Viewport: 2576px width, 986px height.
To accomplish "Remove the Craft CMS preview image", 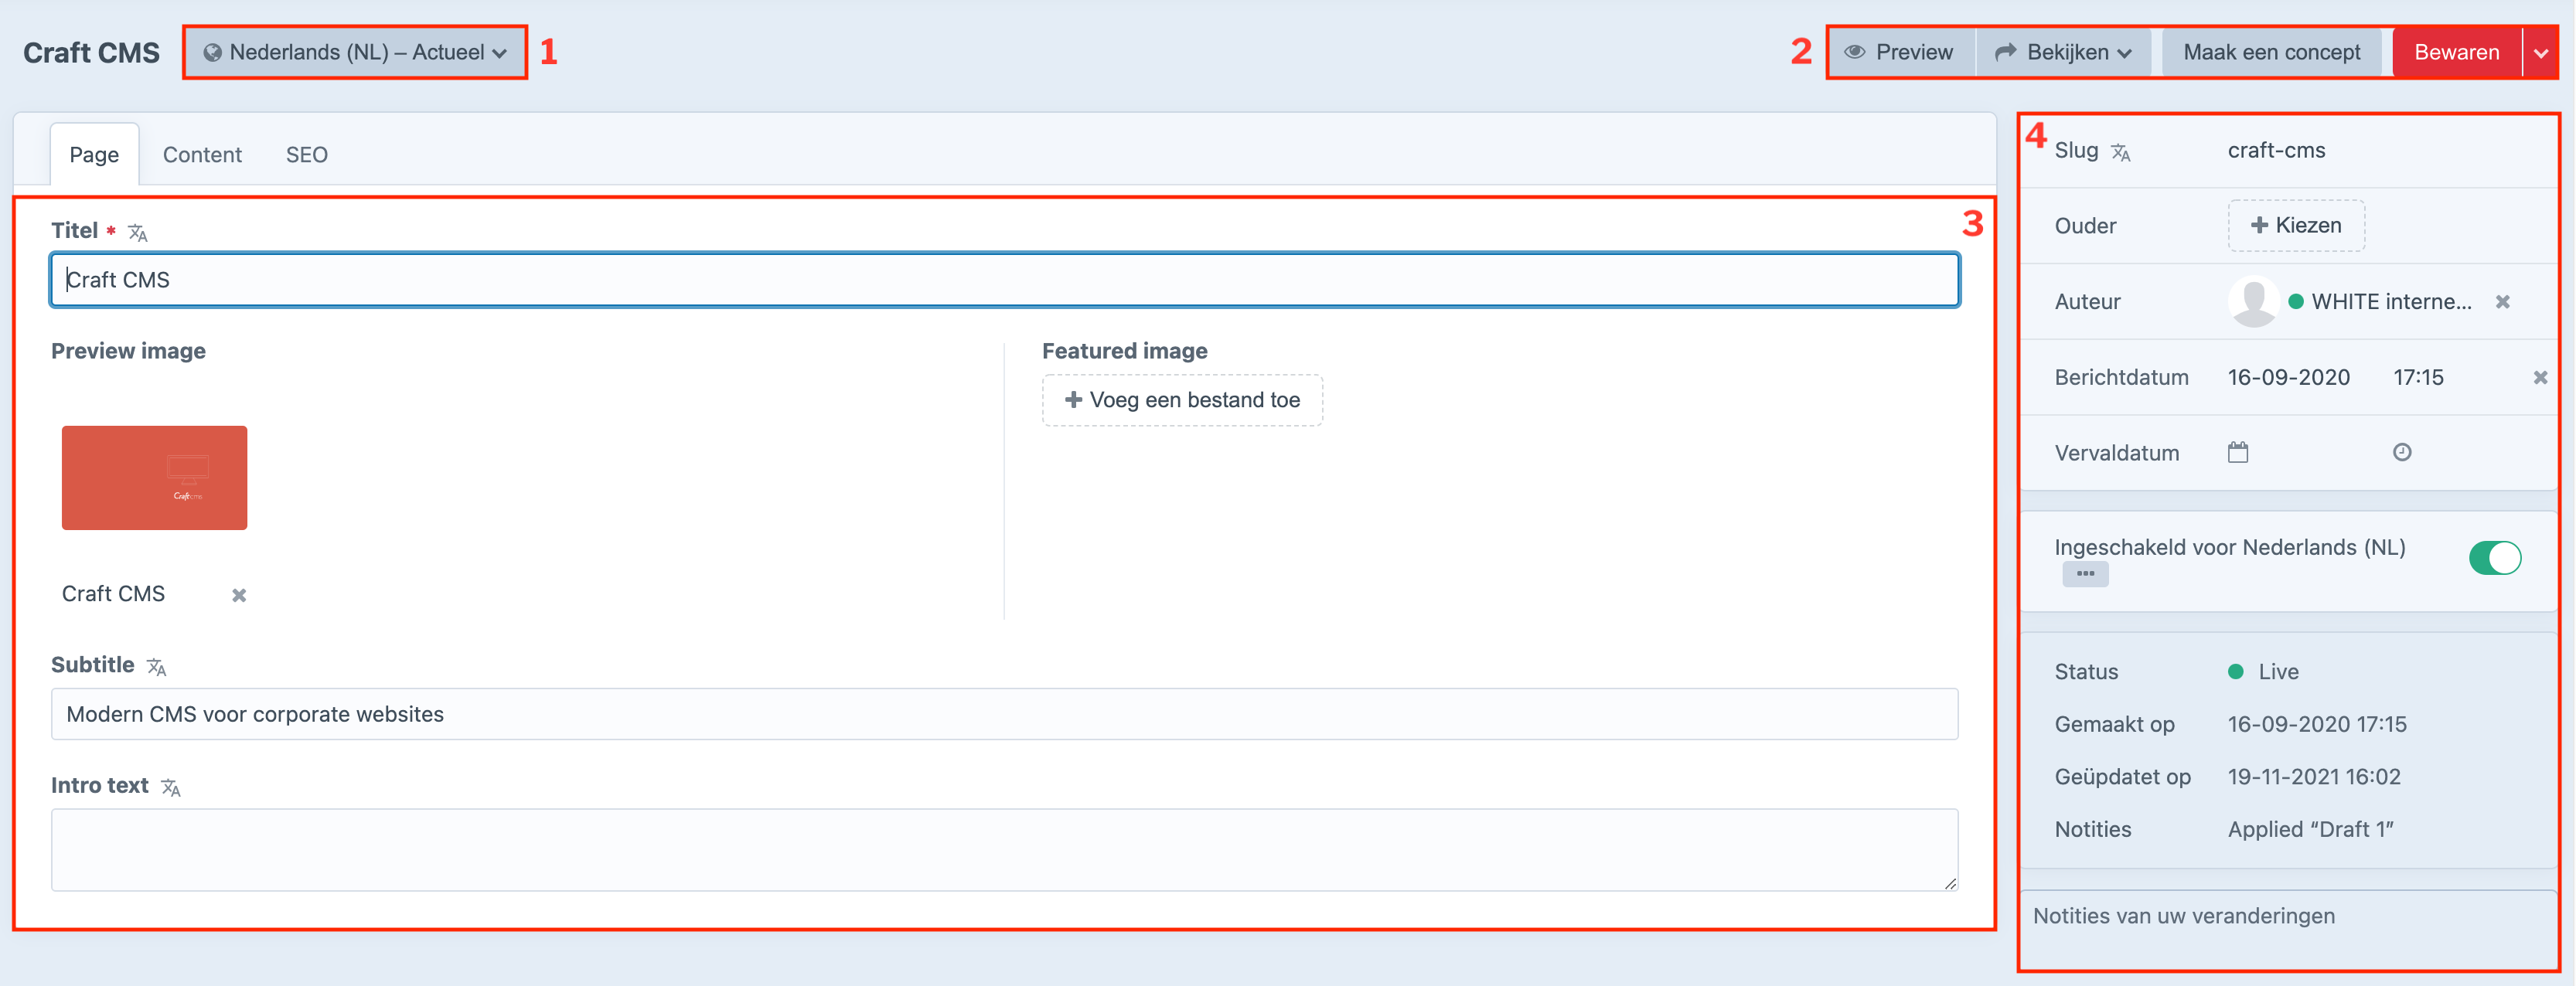I will click(x=239, y=595).
